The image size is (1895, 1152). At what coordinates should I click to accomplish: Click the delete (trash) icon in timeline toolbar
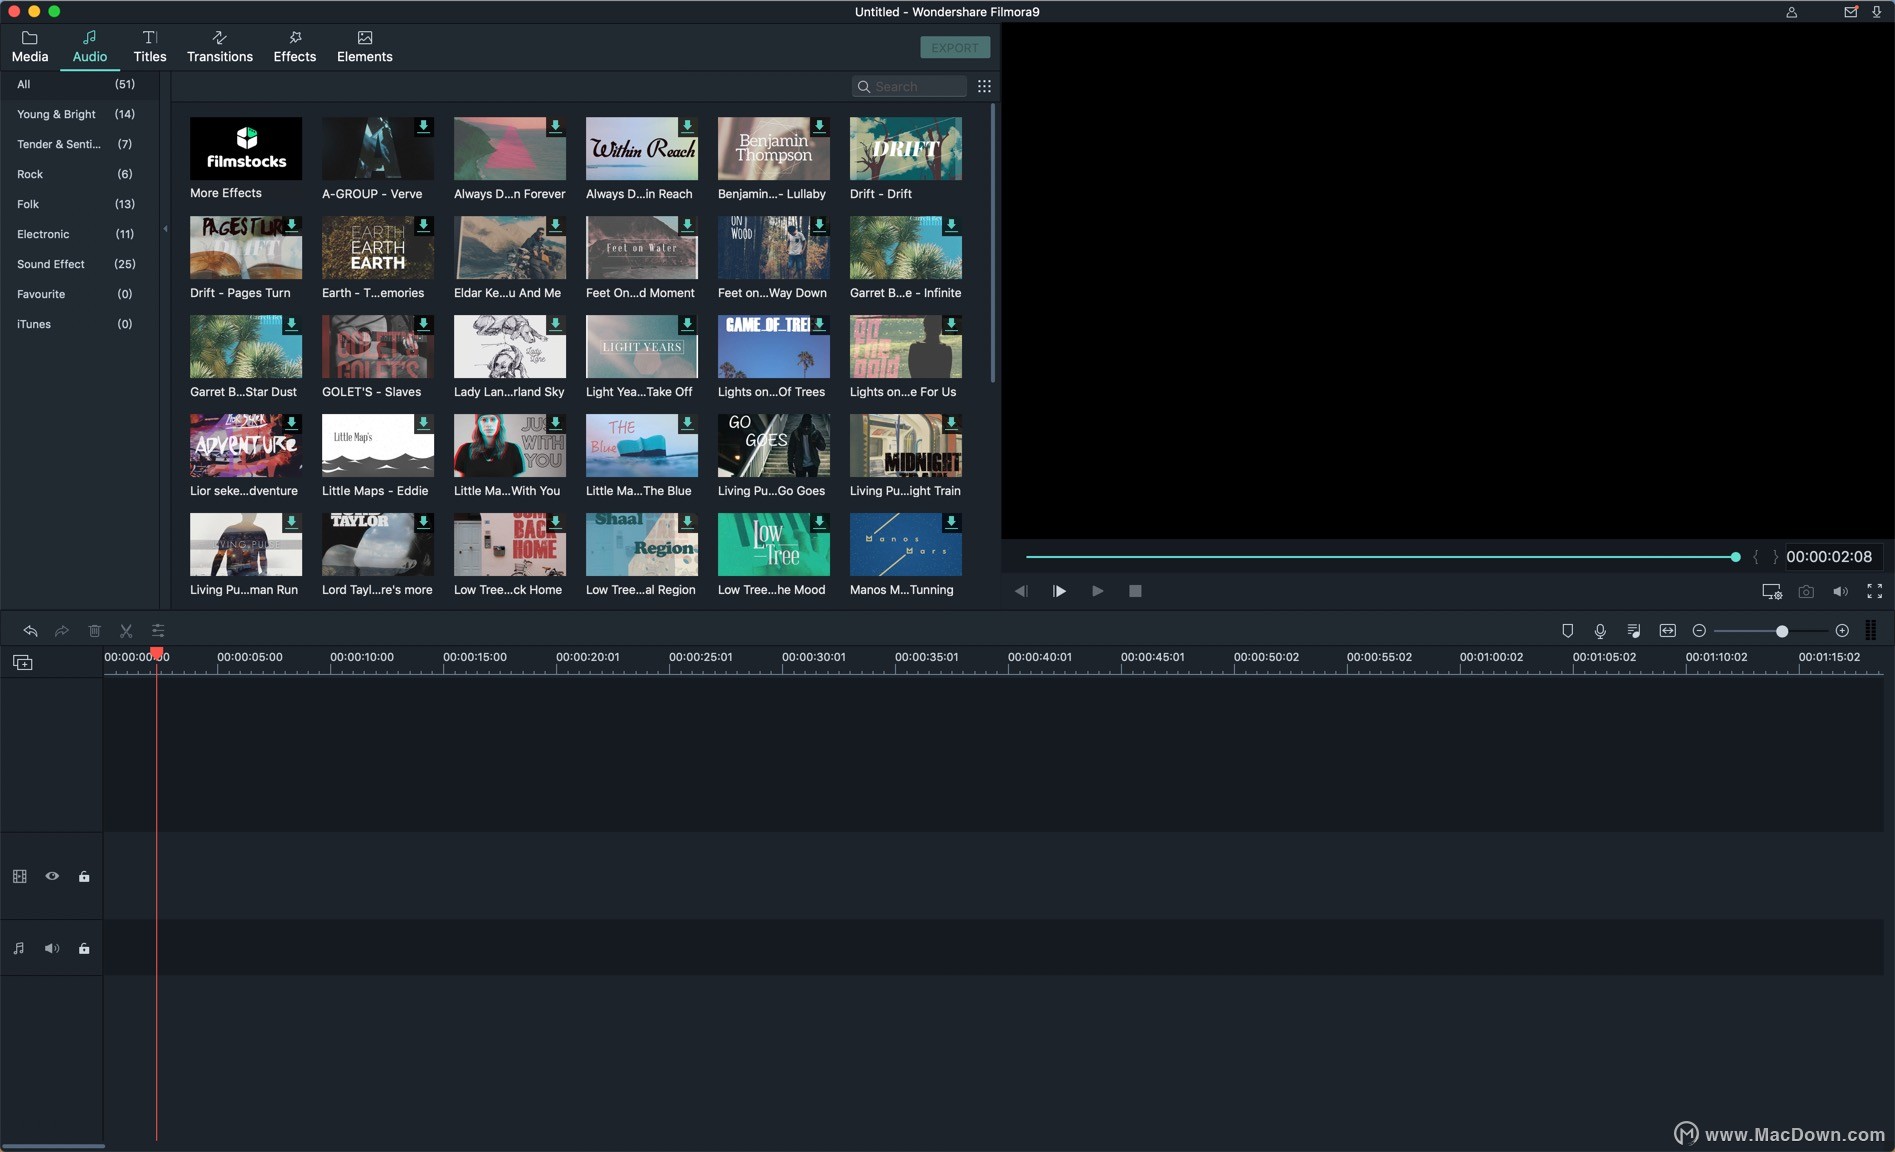coord(94,630)
